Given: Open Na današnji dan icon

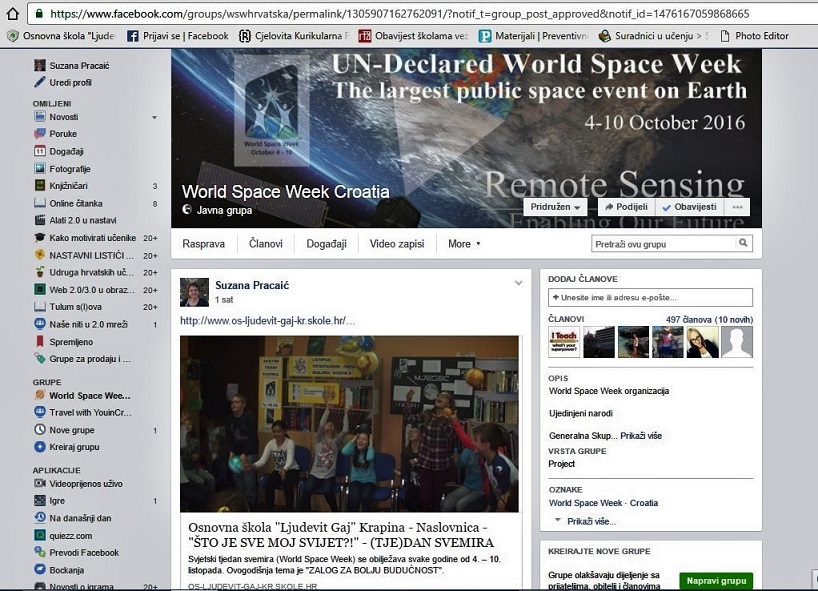Looking at the screenshot, I should [x=40, y=518].
